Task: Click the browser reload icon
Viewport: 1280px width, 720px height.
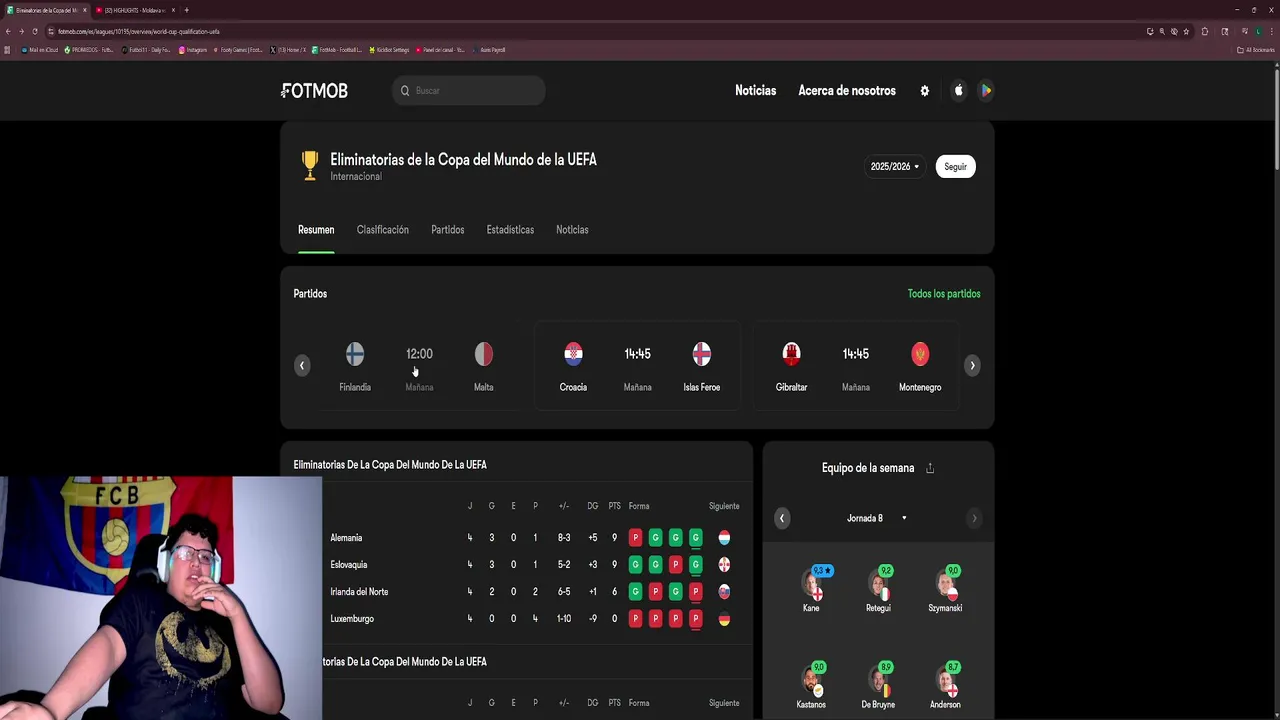Action: (x=35, y=31)
